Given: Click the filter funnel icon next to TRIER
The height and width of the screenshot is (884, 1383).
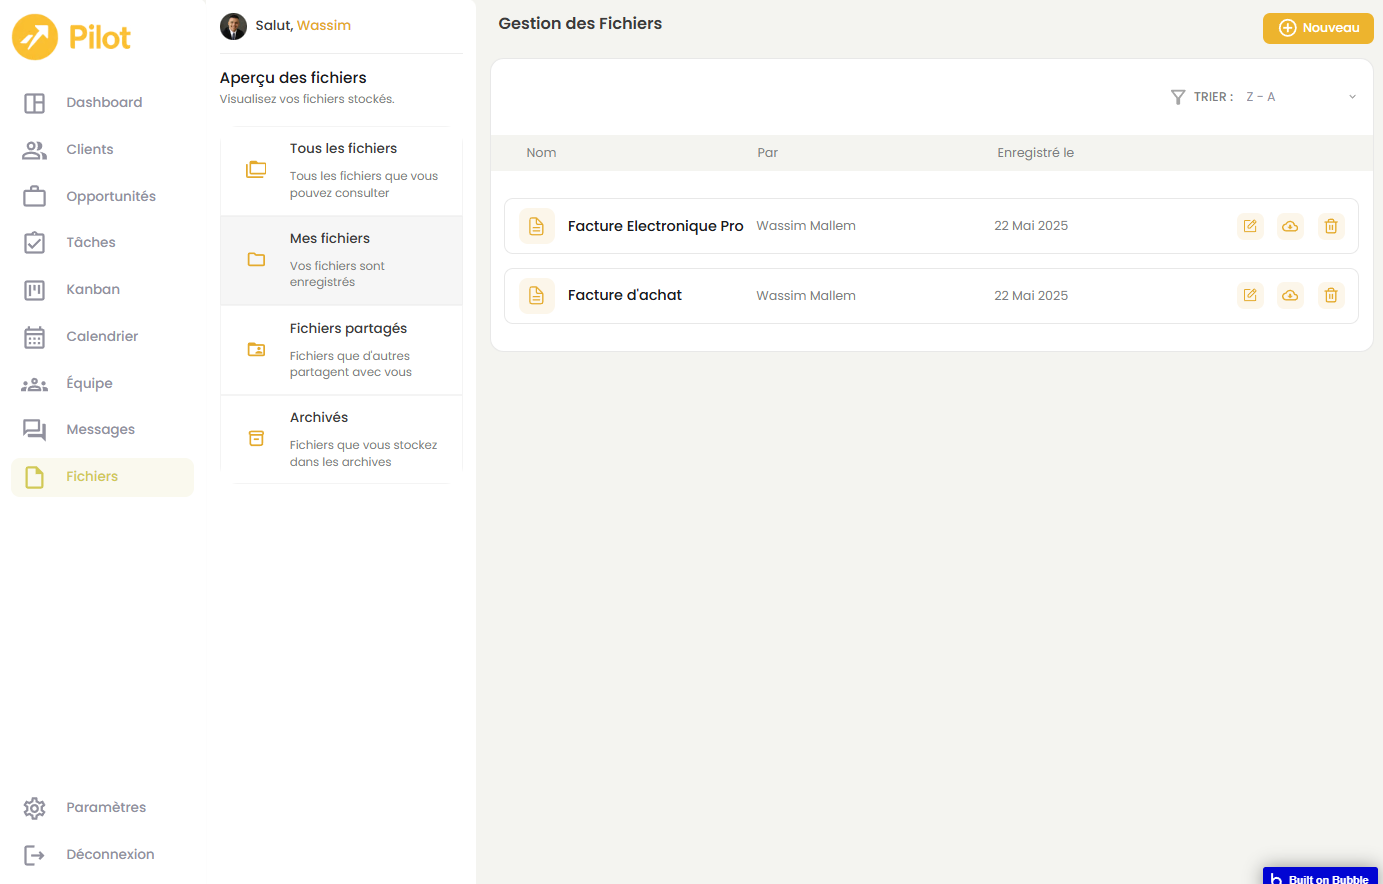Looking at the screenshot, I should pos(1178,97).
